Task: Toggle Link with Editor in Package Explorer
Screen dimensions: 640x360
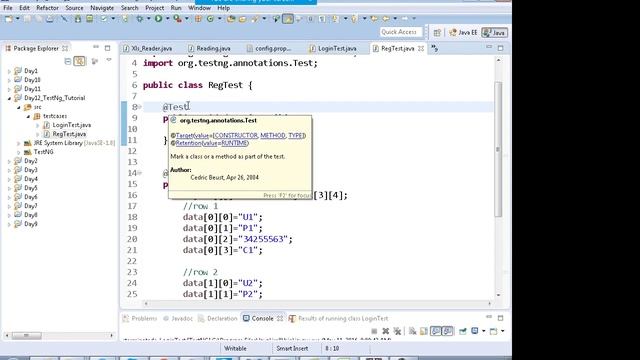Action: click(x=80, y=61)
